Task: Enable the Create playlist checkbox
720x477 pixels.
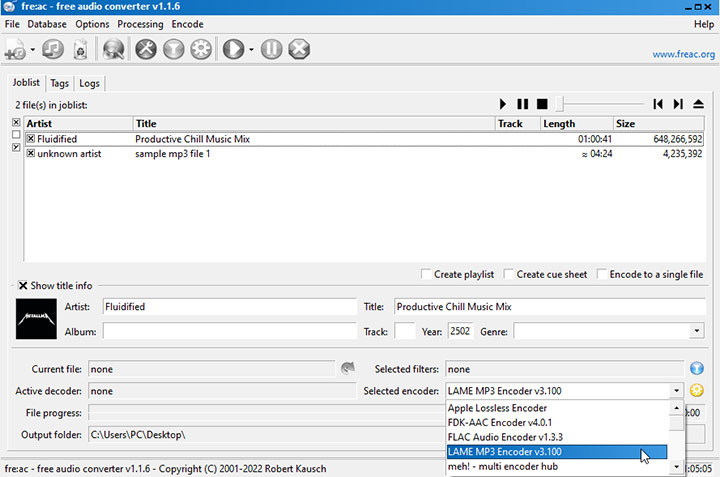Action: (426, 274)
